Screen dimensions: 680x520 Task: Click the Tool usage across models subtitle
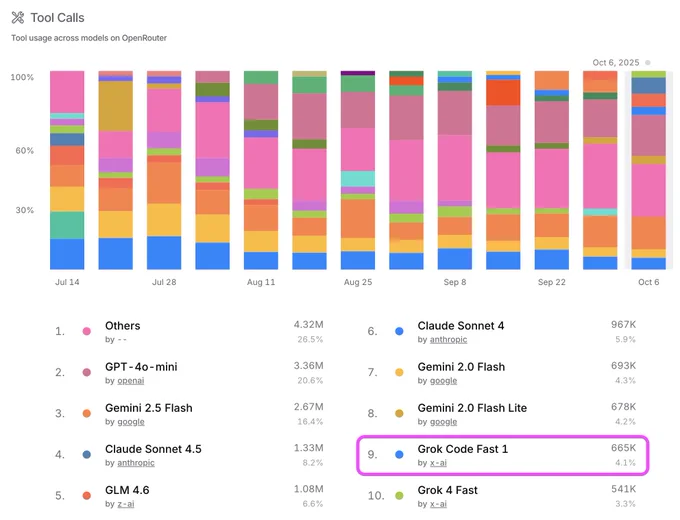click(x=89, y=38)
